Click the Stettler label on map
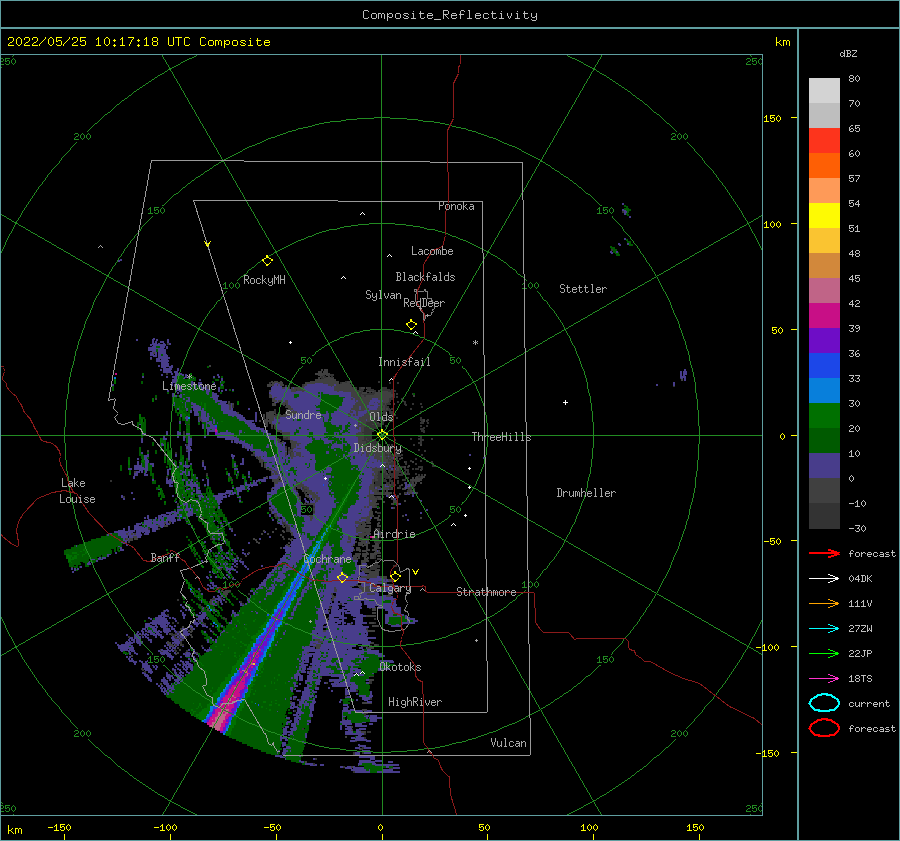Viewport: 900px width, 841px height. (583, 289)
